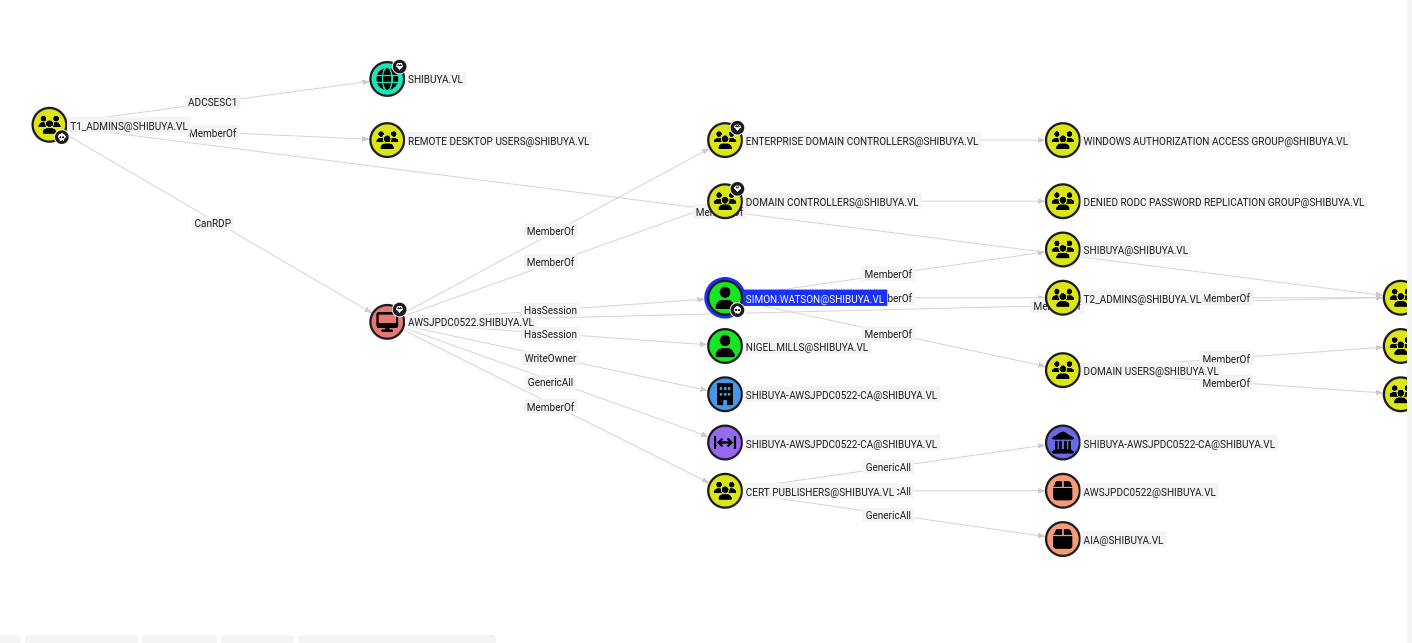The width and height of the screenshot is (1412, 643).
Task: Click the Denied RODC Password Replication Group node
Action: (1063, 201)
